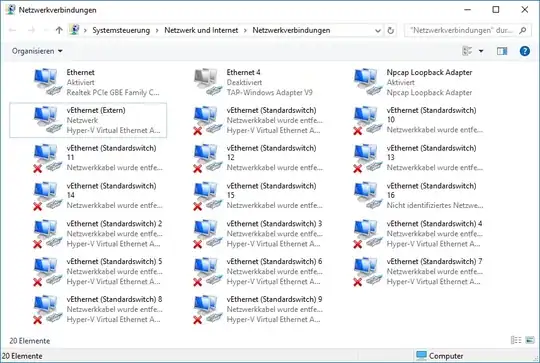This screenshot has height=363, width=540.
Task: Click the vEthernet (Standardswitch) 16 icon
Action: click(x=368, y=196)
